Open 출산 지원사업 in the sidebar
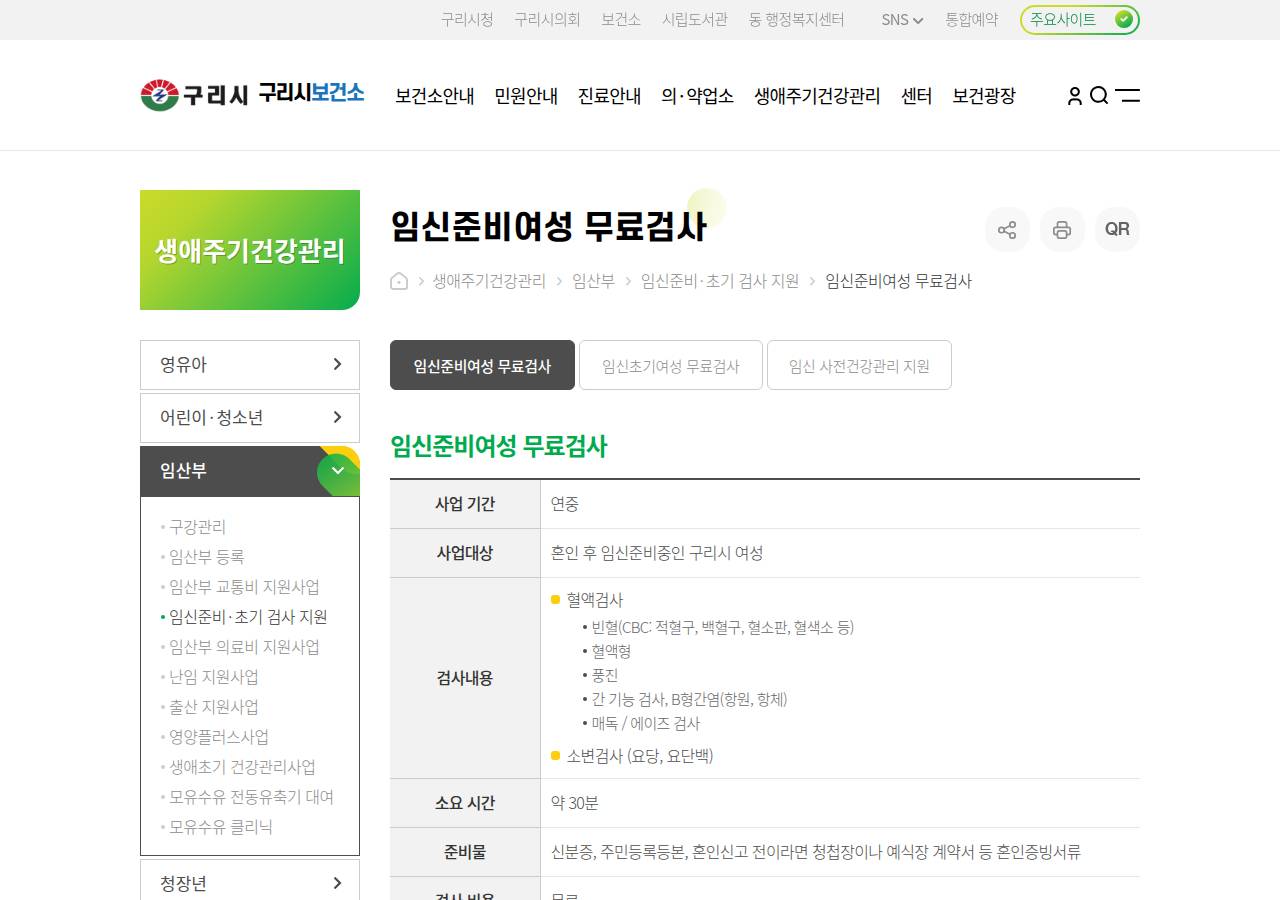Screen dimensions: 1280x900 pos(213,707)
